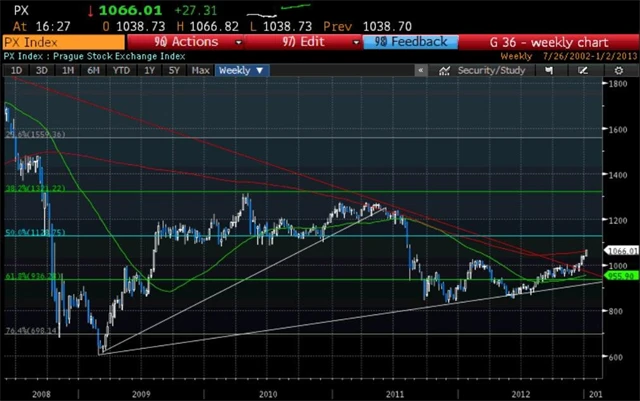
Task: Click the annotate pencil icon
Action: pyautogui.click(x=583, y=71)
